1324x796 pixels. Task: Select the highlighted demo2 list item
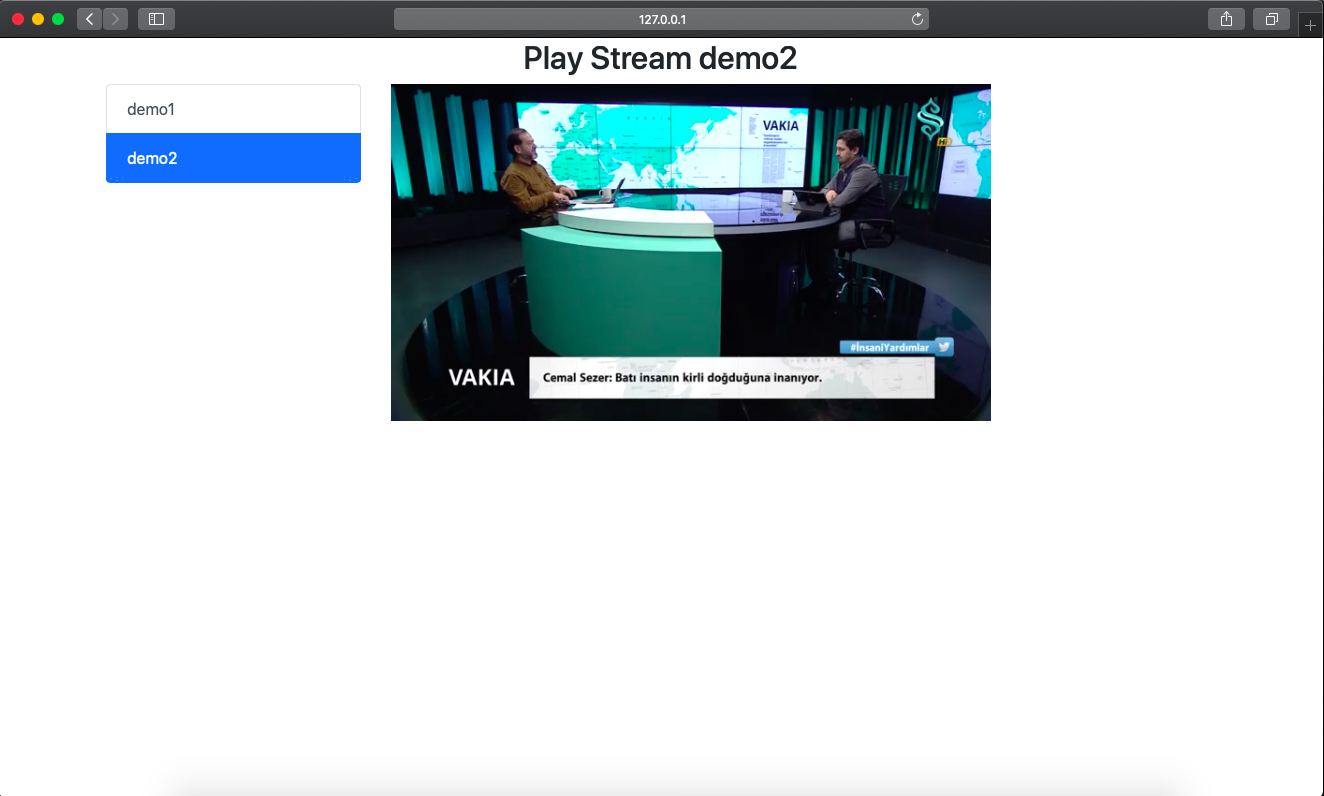click(x=233, y=158)
